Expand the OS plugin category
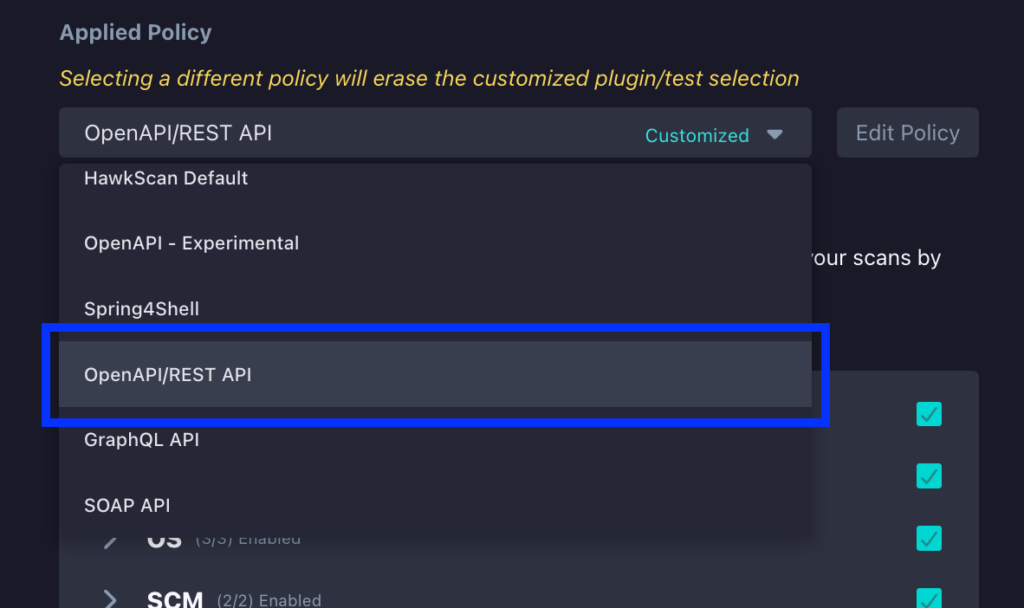Image resolution: width=1024 pixels, height=608 pixels. click(112, 538)
